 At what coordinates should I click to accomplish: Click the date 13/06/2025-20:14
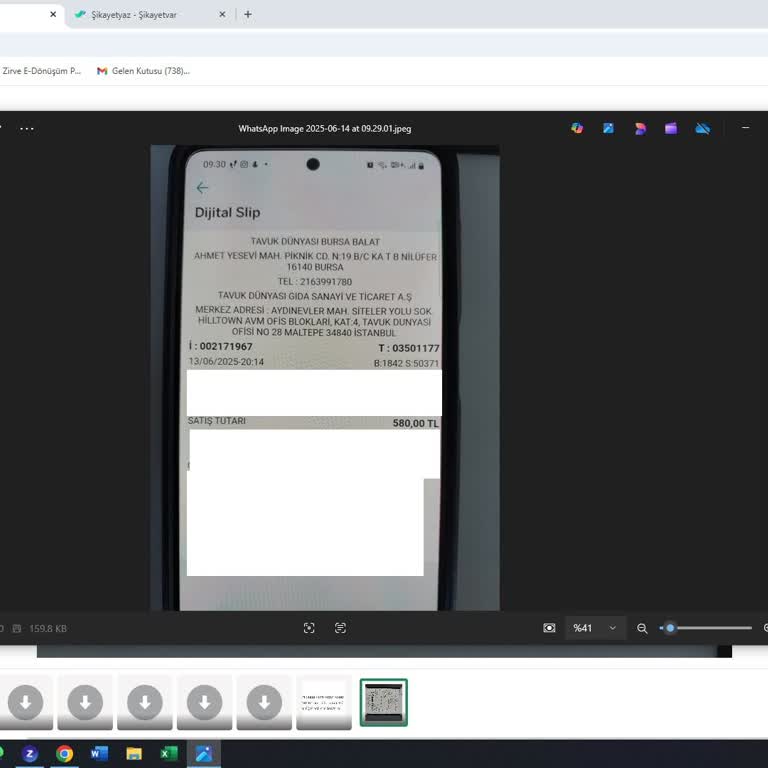(x=226, y=361)
